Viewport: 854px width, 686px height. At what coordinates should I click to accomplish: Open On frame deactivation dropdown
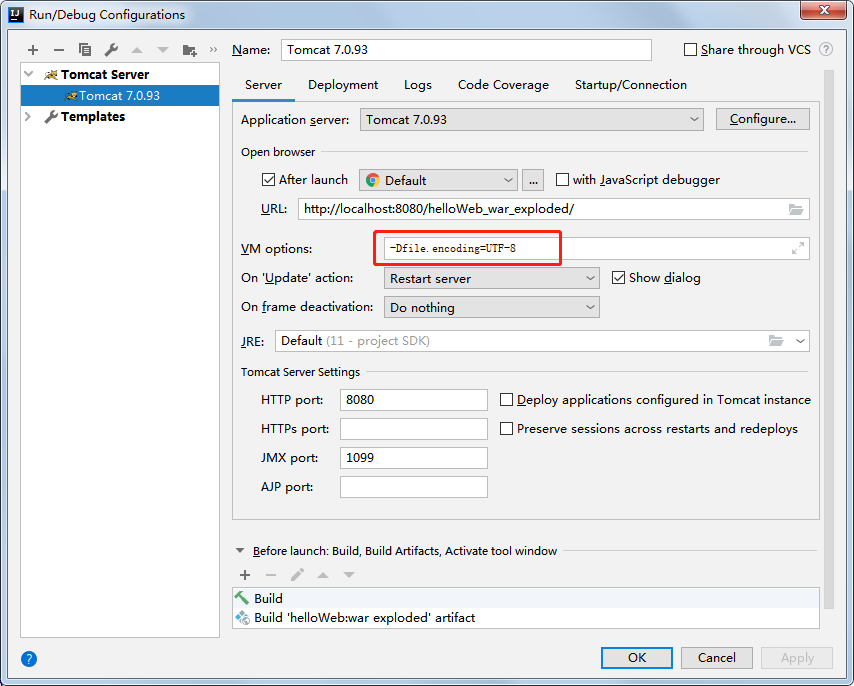[492, 307]
